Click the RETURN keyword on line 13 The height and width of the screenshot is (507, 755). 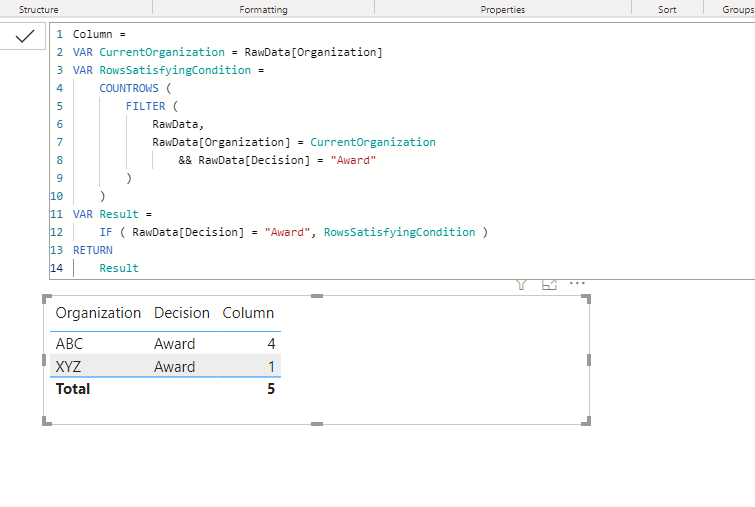[x=92, y=250]
